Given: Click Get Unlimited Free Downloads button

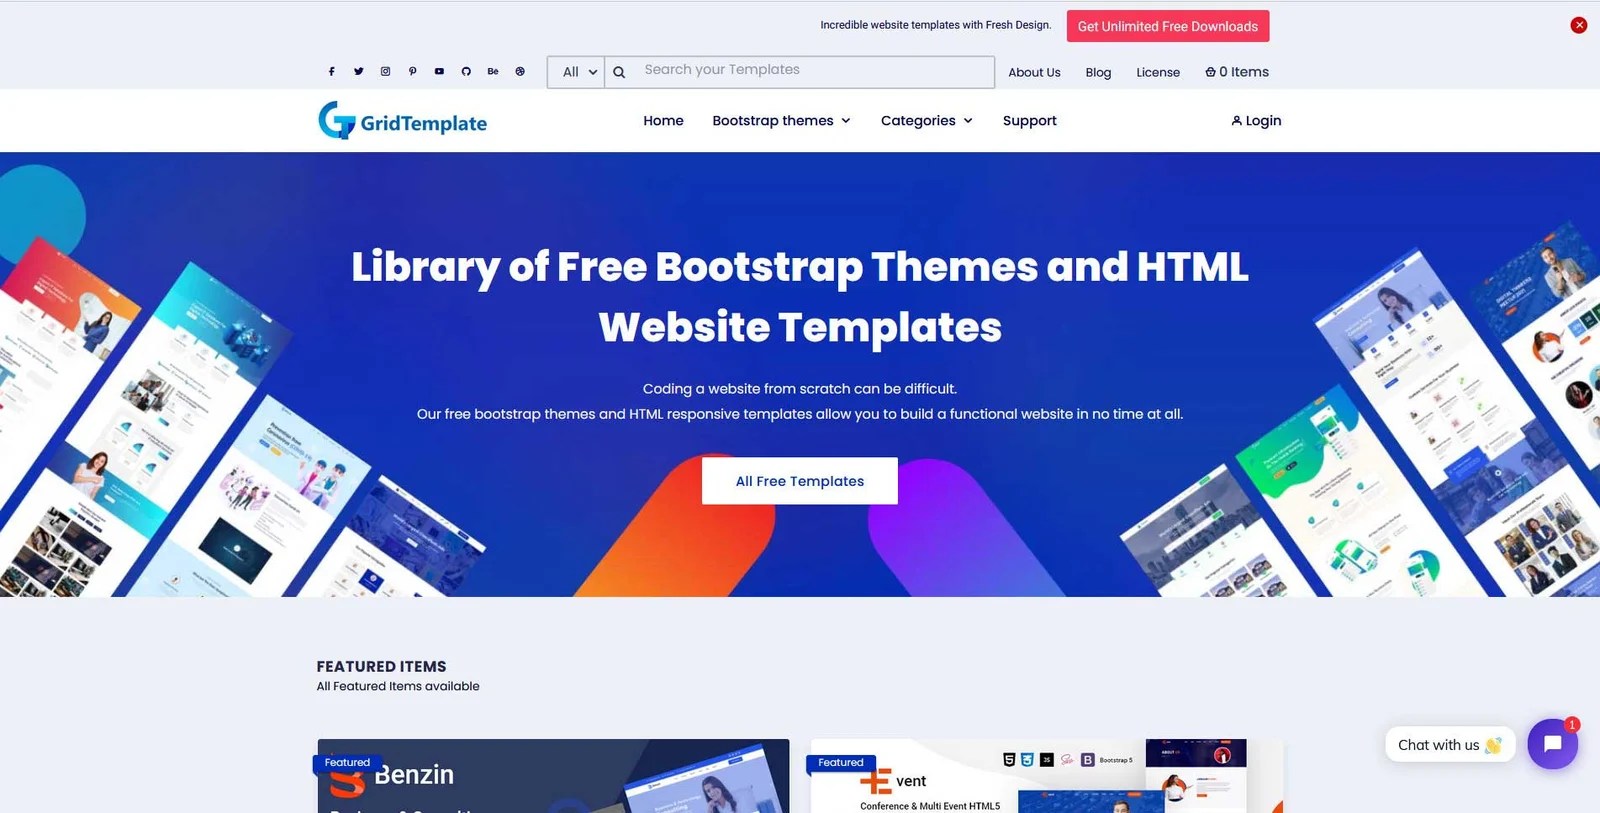Looking at the screenshot, I should tap(1168, 26).
